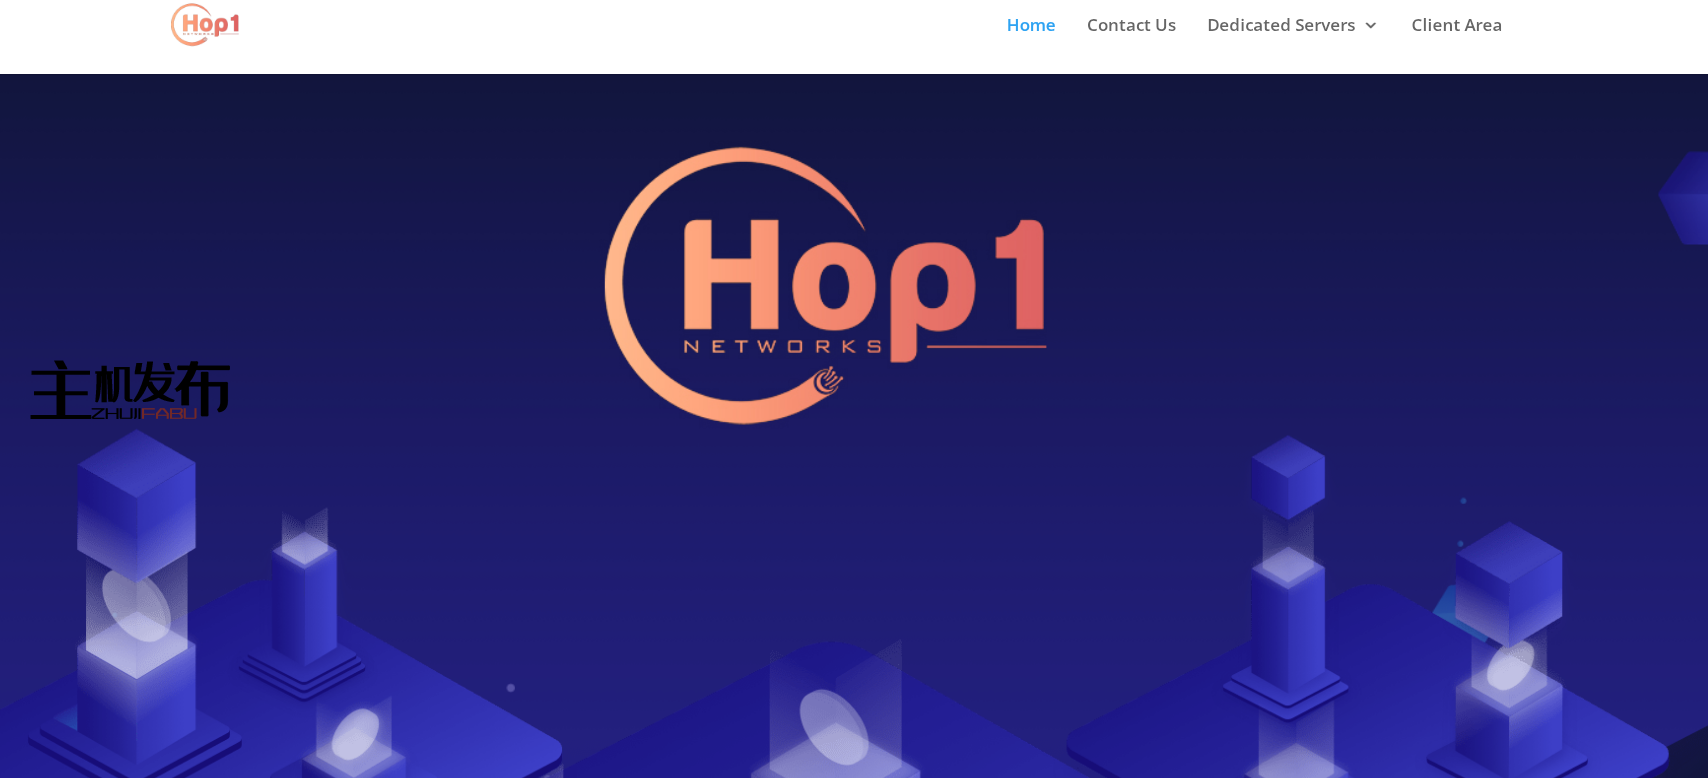1708x778 pixels.
Task: Open the Home menu item
Action: click(1031, 25)
